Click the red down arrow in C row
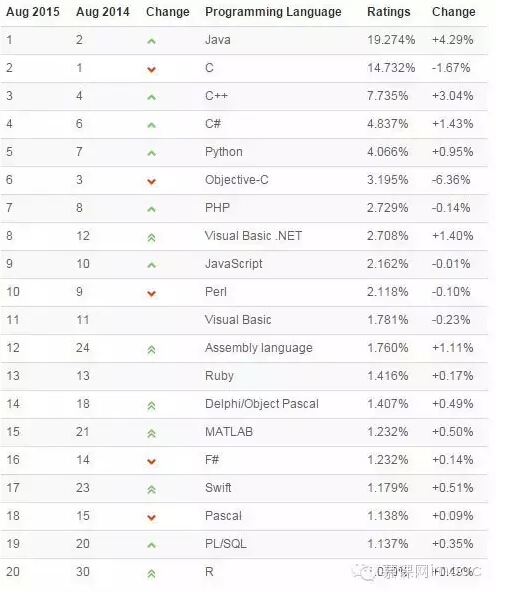Screen dimensions: 508x593 click(151, 69)
